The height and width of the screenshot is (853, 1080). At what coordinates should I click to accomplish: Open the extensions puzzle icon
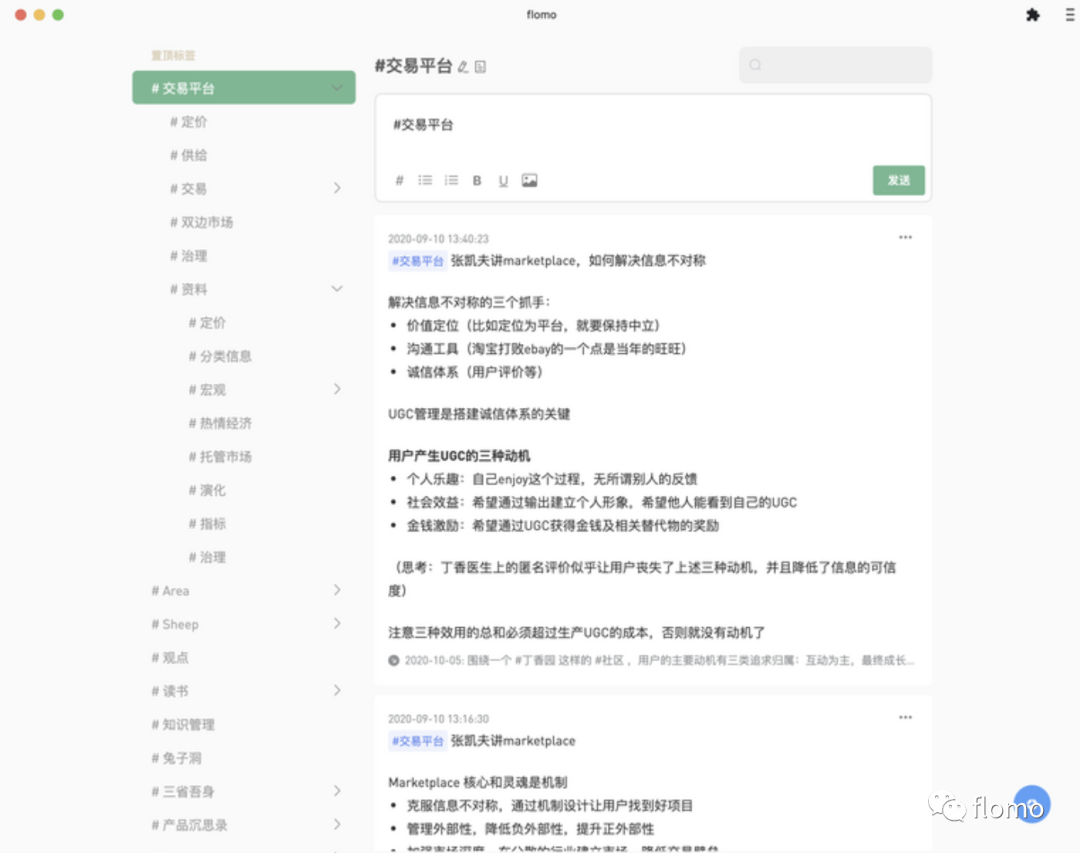(x=1032, y=15)
